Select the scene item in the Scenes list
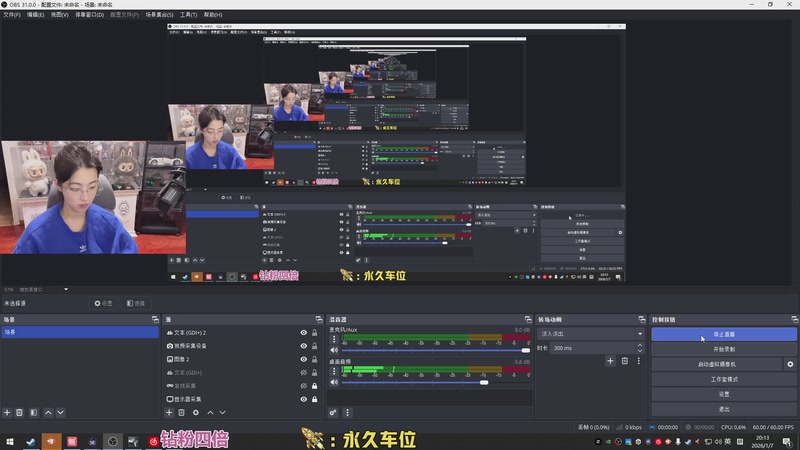Image resolution: width=800 pixels, height=450 pixels. coord(80,332)
